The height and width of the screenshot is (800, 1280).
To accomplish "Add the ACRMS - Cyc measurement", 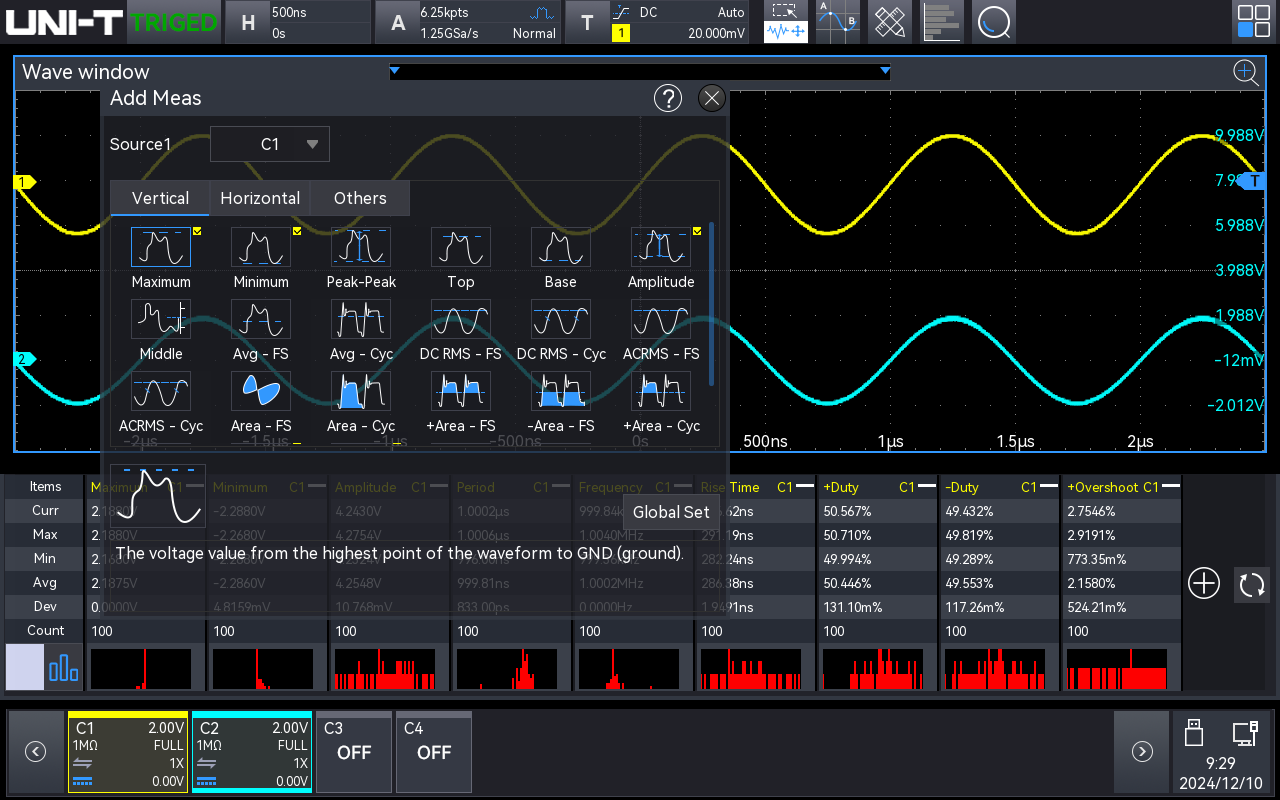I will 161,391.
